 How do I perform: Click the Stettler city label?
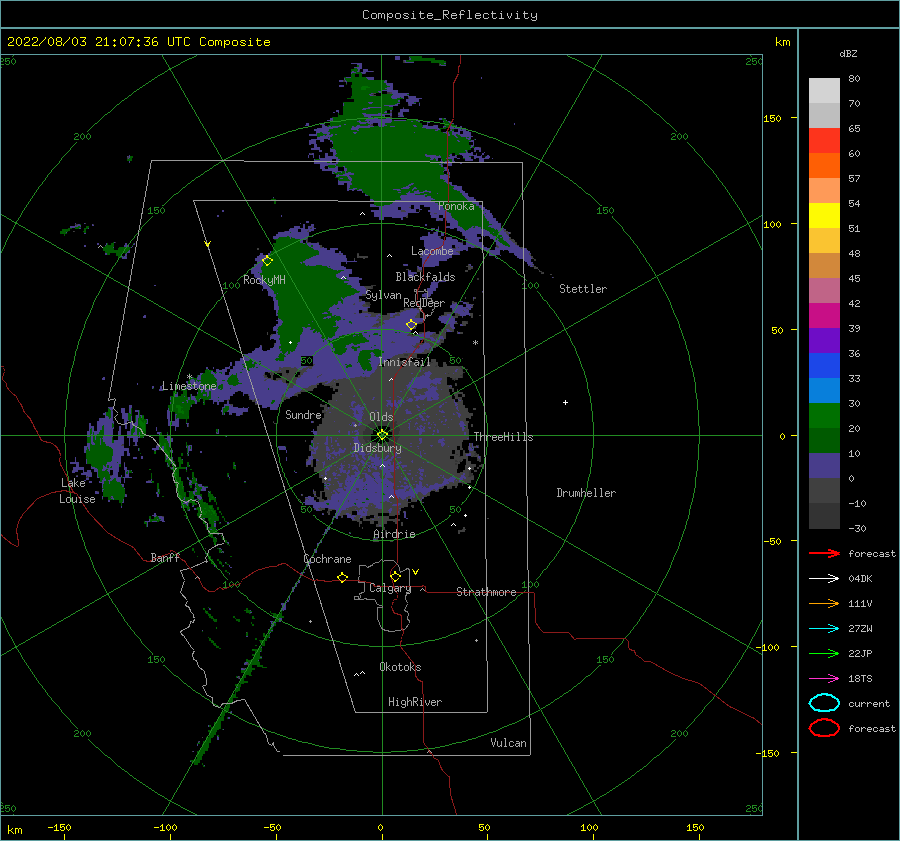point(583,289)
